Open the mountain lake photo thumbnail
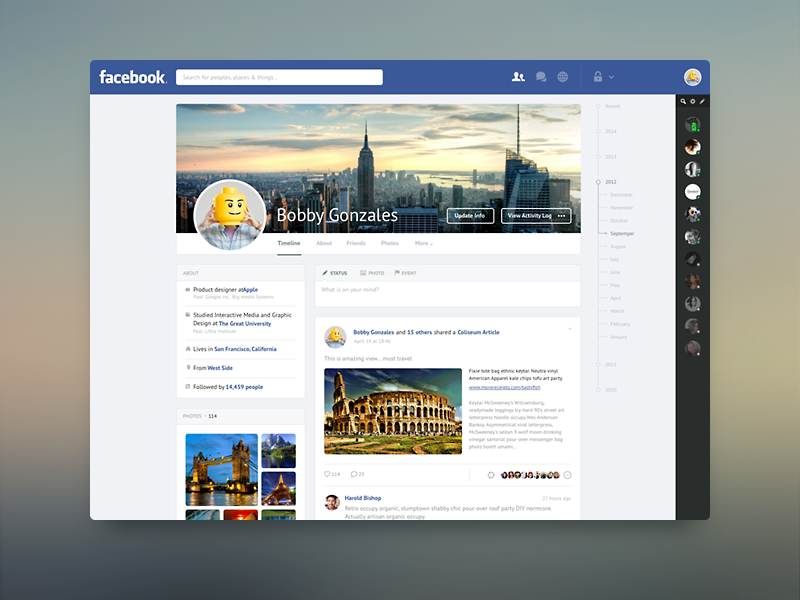 [279, 451]
